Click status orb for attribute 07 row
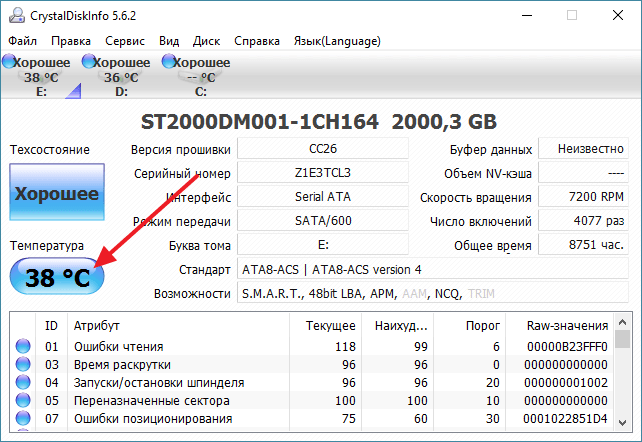The width and height of the screenshot is (642, 442). (22, 419)
